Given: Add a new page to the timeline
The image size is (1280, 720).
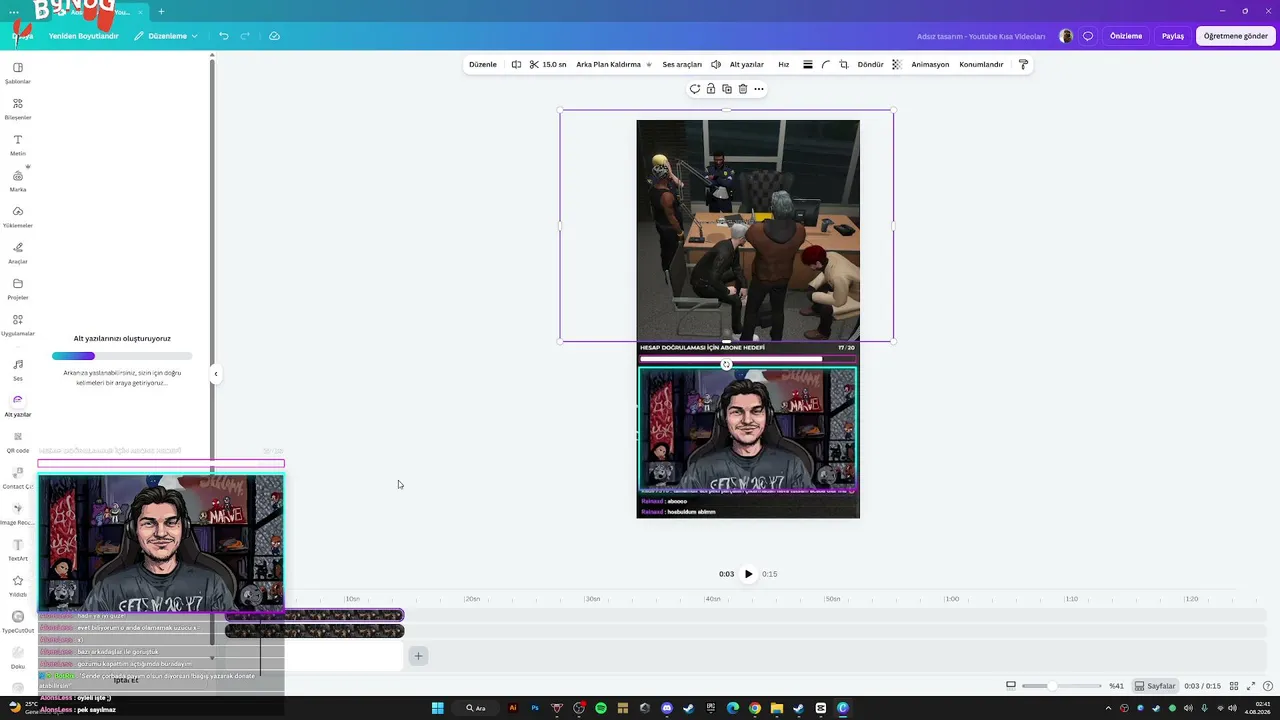Looking at the screenshot, I should point(418,656).
